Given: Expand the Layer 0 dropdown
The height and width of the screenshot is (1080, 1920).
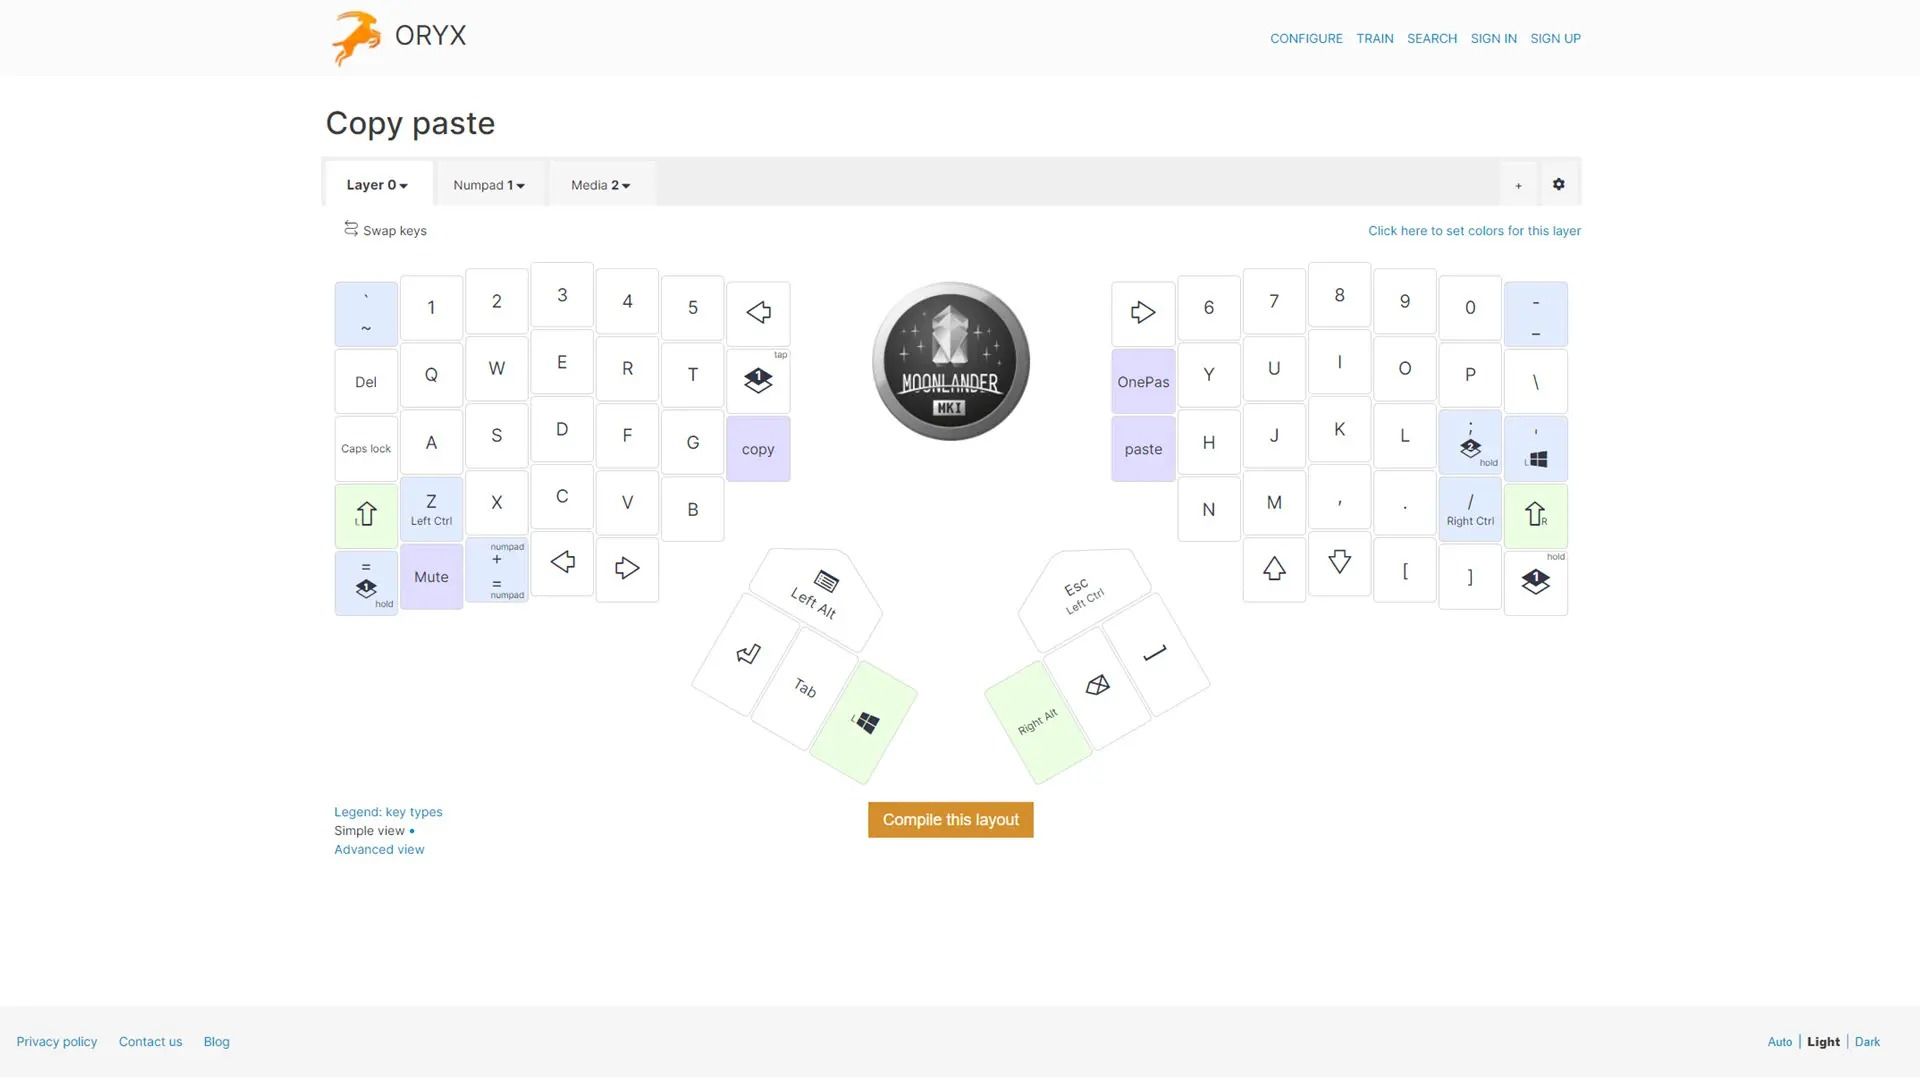Looking at the screenshot, I should coord(377,185).
